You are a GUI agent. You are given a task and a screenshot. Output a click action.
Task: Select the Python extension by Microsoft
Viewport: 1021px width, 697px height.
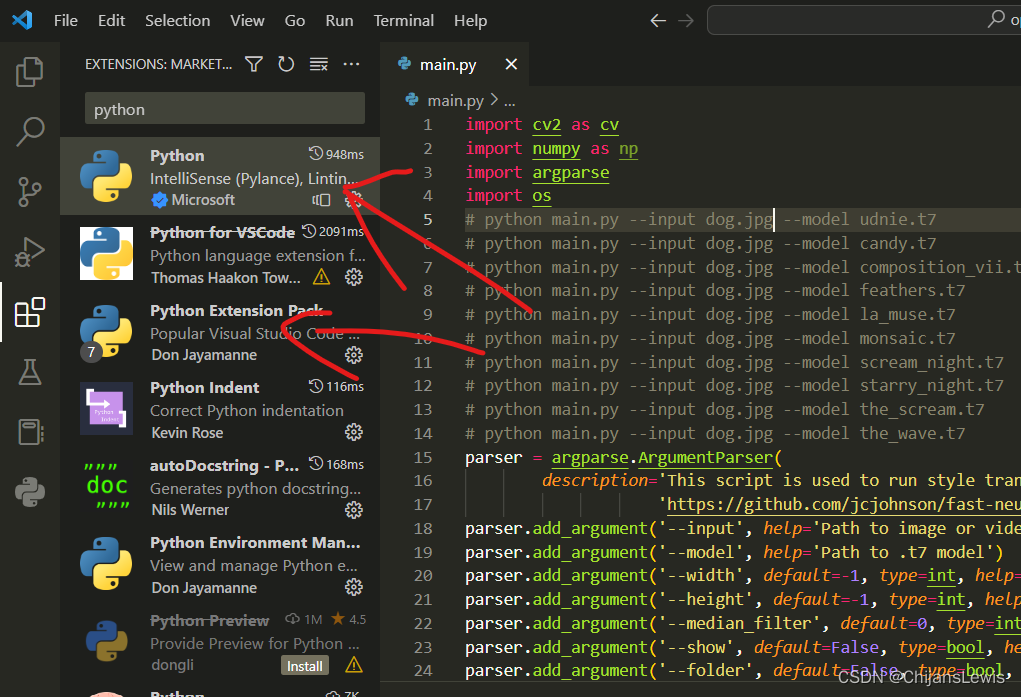220,176
